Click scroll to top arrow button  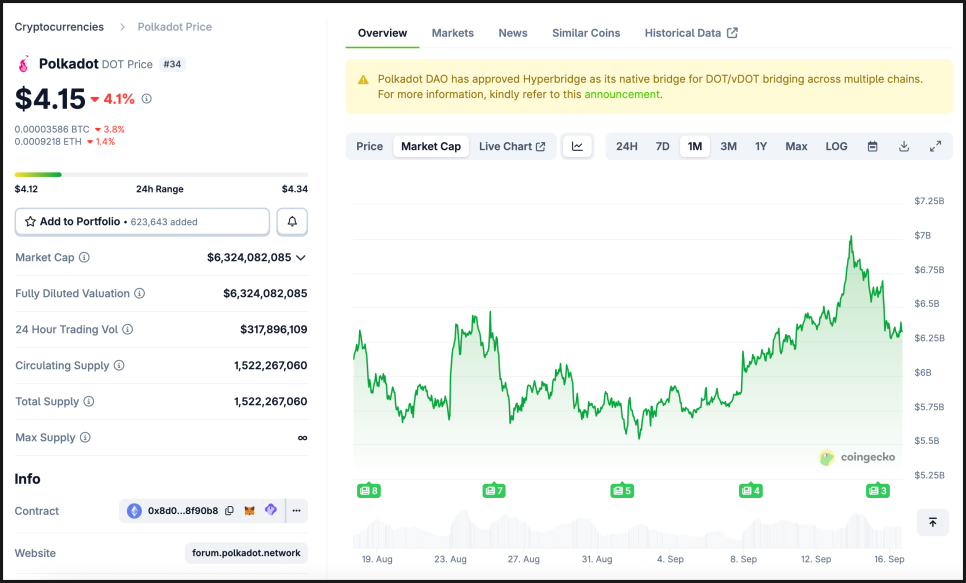click(932, 522)
